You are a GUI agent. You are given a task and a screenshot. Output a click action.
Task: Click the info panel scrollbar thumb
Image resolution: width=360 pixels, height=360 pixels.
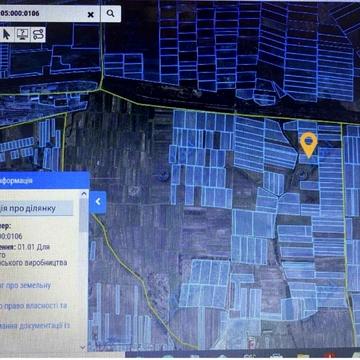pos(84,215)
